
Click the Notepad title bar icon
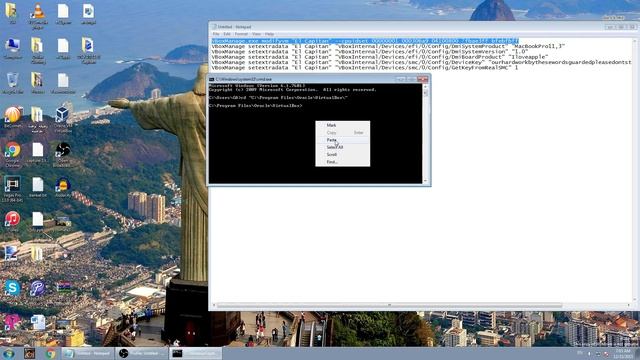tap(214, 27)
